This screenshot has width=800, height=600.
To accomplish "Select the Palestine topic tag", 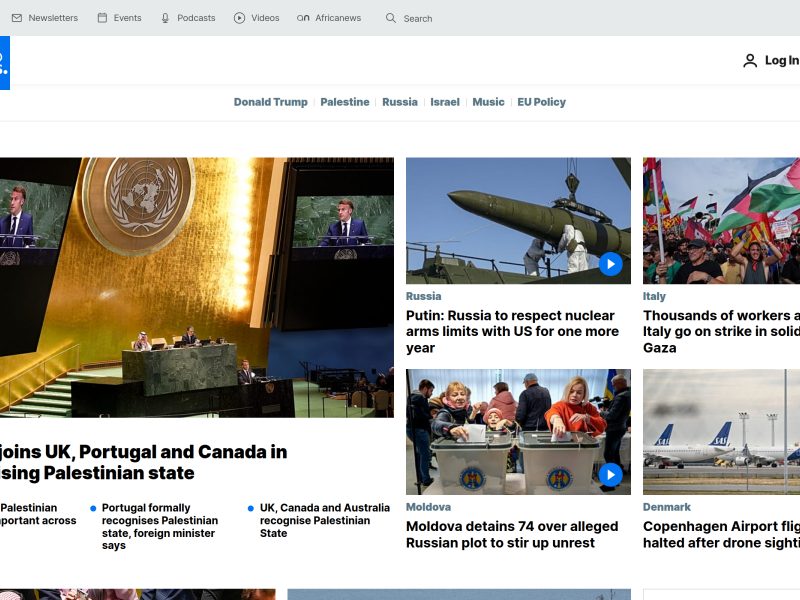I will coord(344,102).
